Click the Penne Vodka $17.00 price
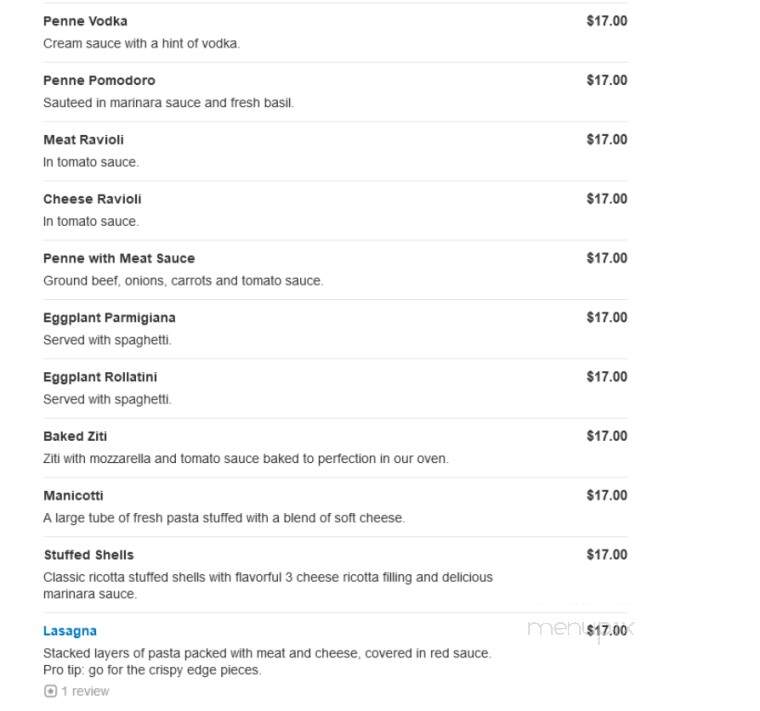 point(607,21)
